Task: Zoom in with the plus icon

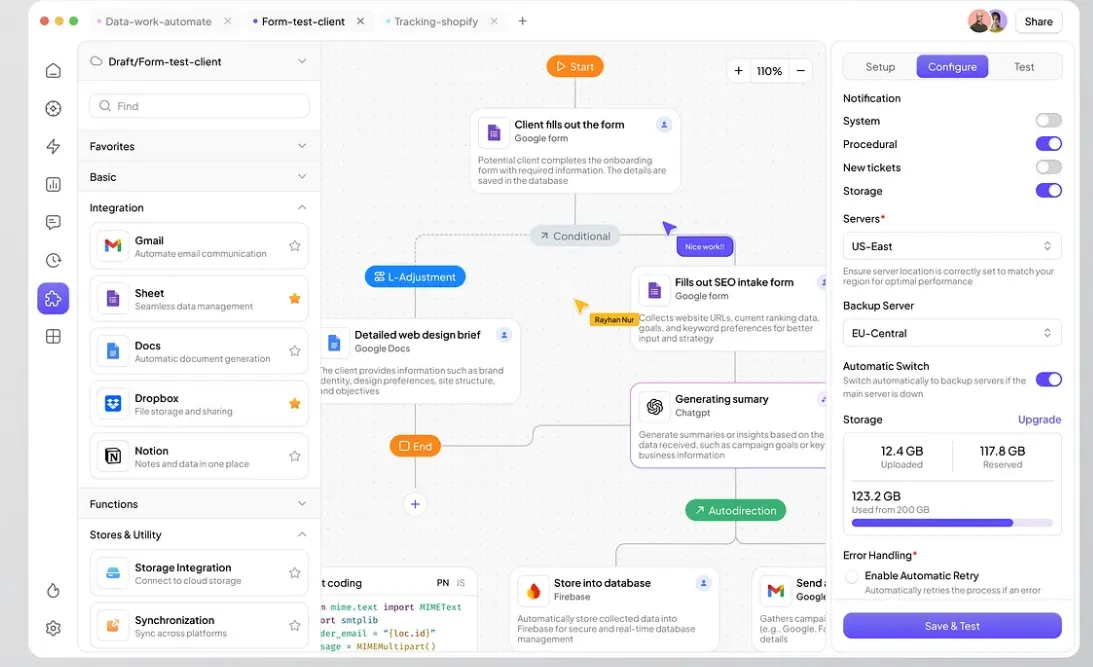Action: pos(739,70)
